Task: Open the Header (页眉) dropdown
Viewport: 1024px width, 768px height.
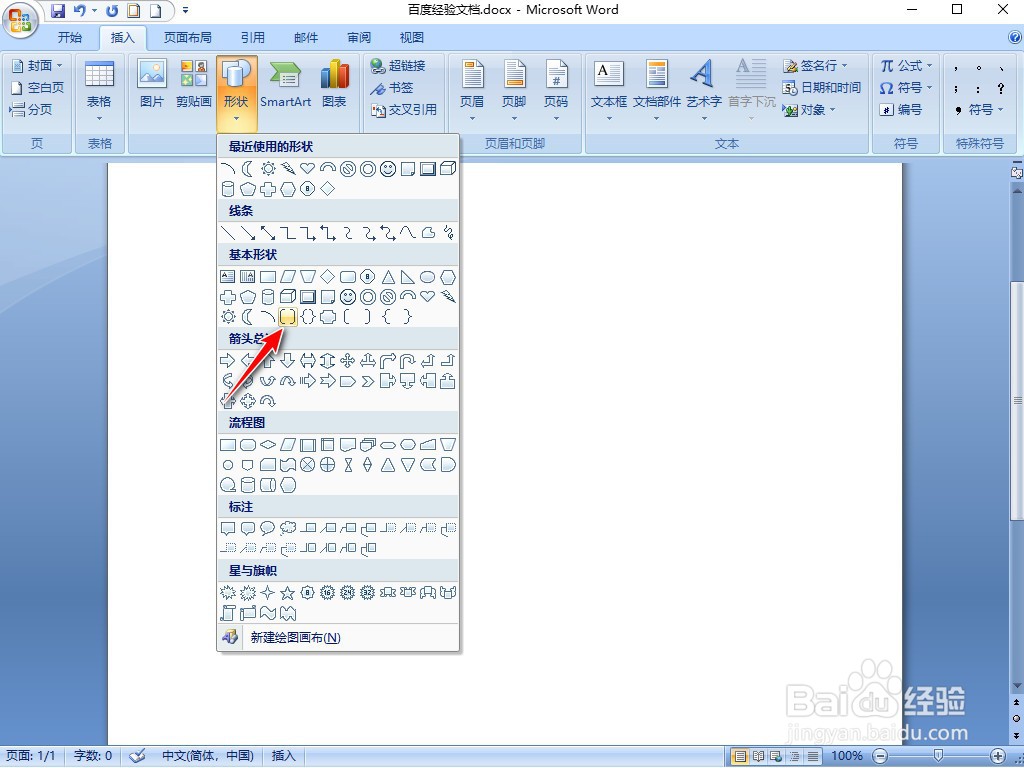Action: click(x=472, y=90)
